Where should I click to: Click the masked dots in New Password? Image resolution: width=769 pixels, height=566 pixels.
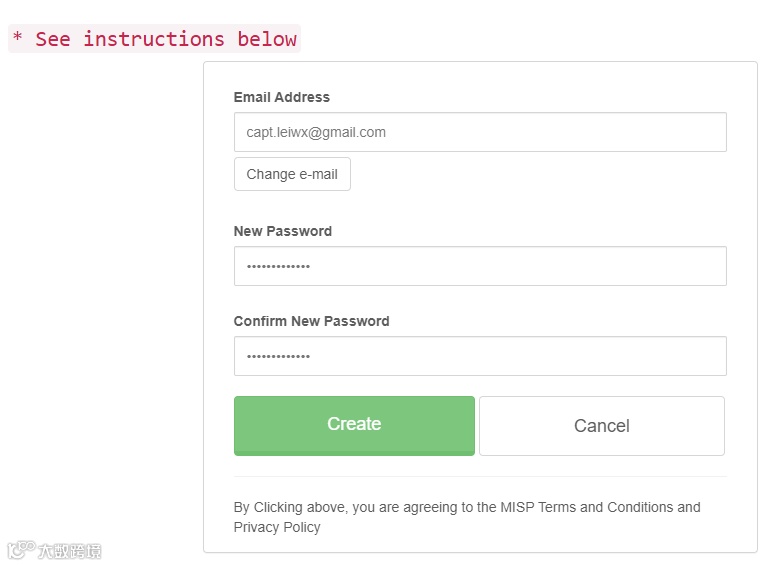(278, 267)
